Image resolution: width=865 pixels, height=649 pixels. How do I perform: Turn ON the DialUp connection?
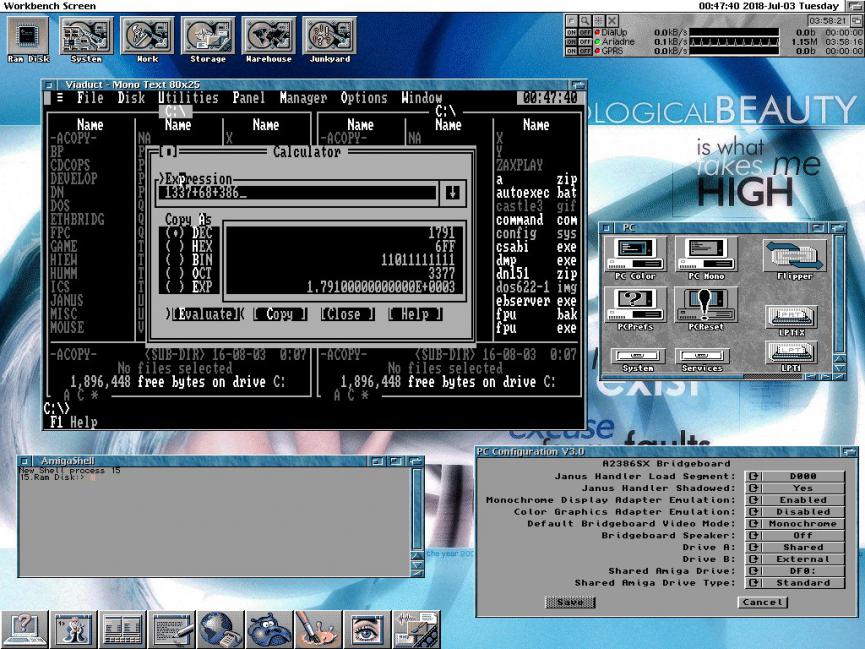point(572,32)
